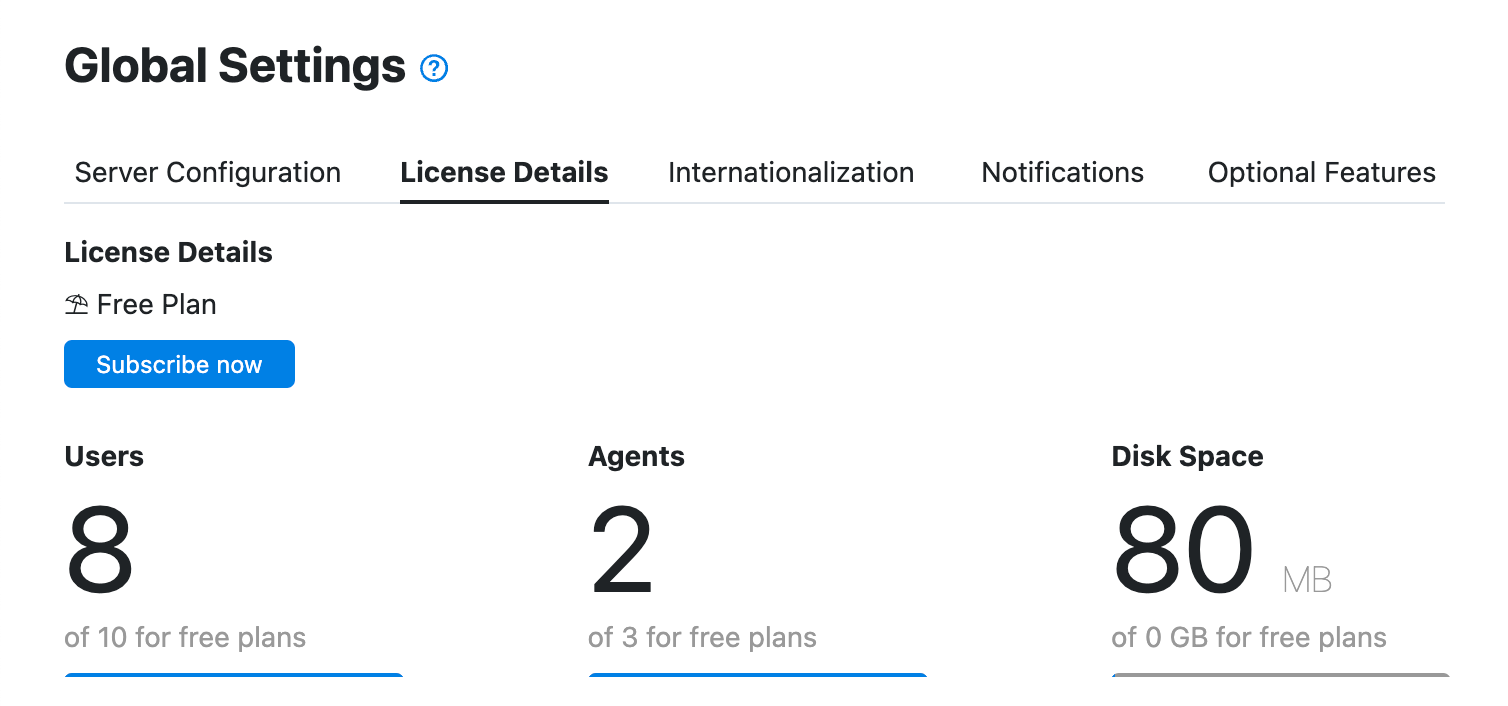Click the Users usage progress bar
Viewport: 1508px width, 706px height.
(x=234, y=676)
